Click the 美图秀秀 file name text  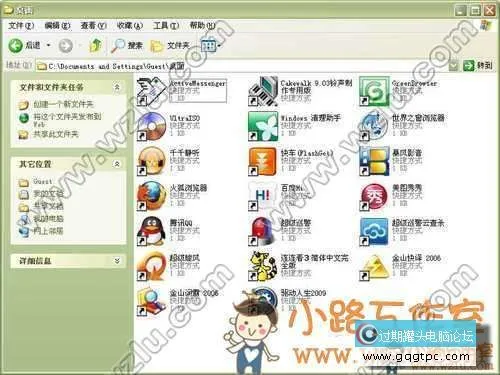(x=407, y=188)
